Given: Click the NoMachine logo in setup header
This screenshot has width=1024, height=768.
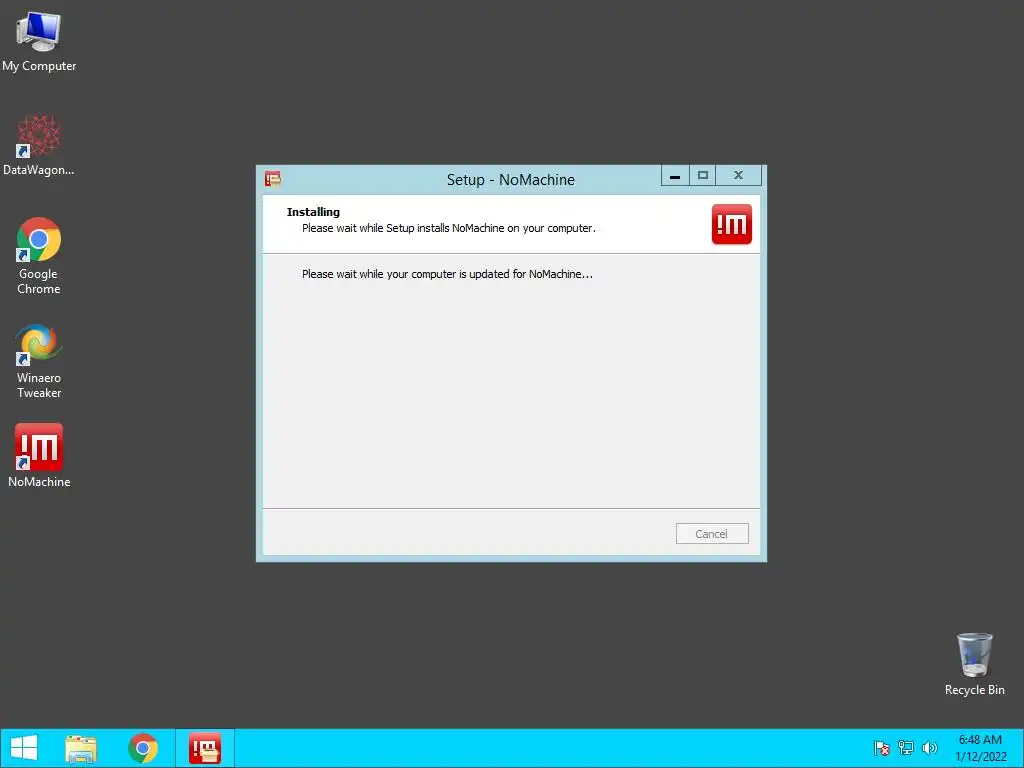Looking at the screenshot, I should click(731, 224).
